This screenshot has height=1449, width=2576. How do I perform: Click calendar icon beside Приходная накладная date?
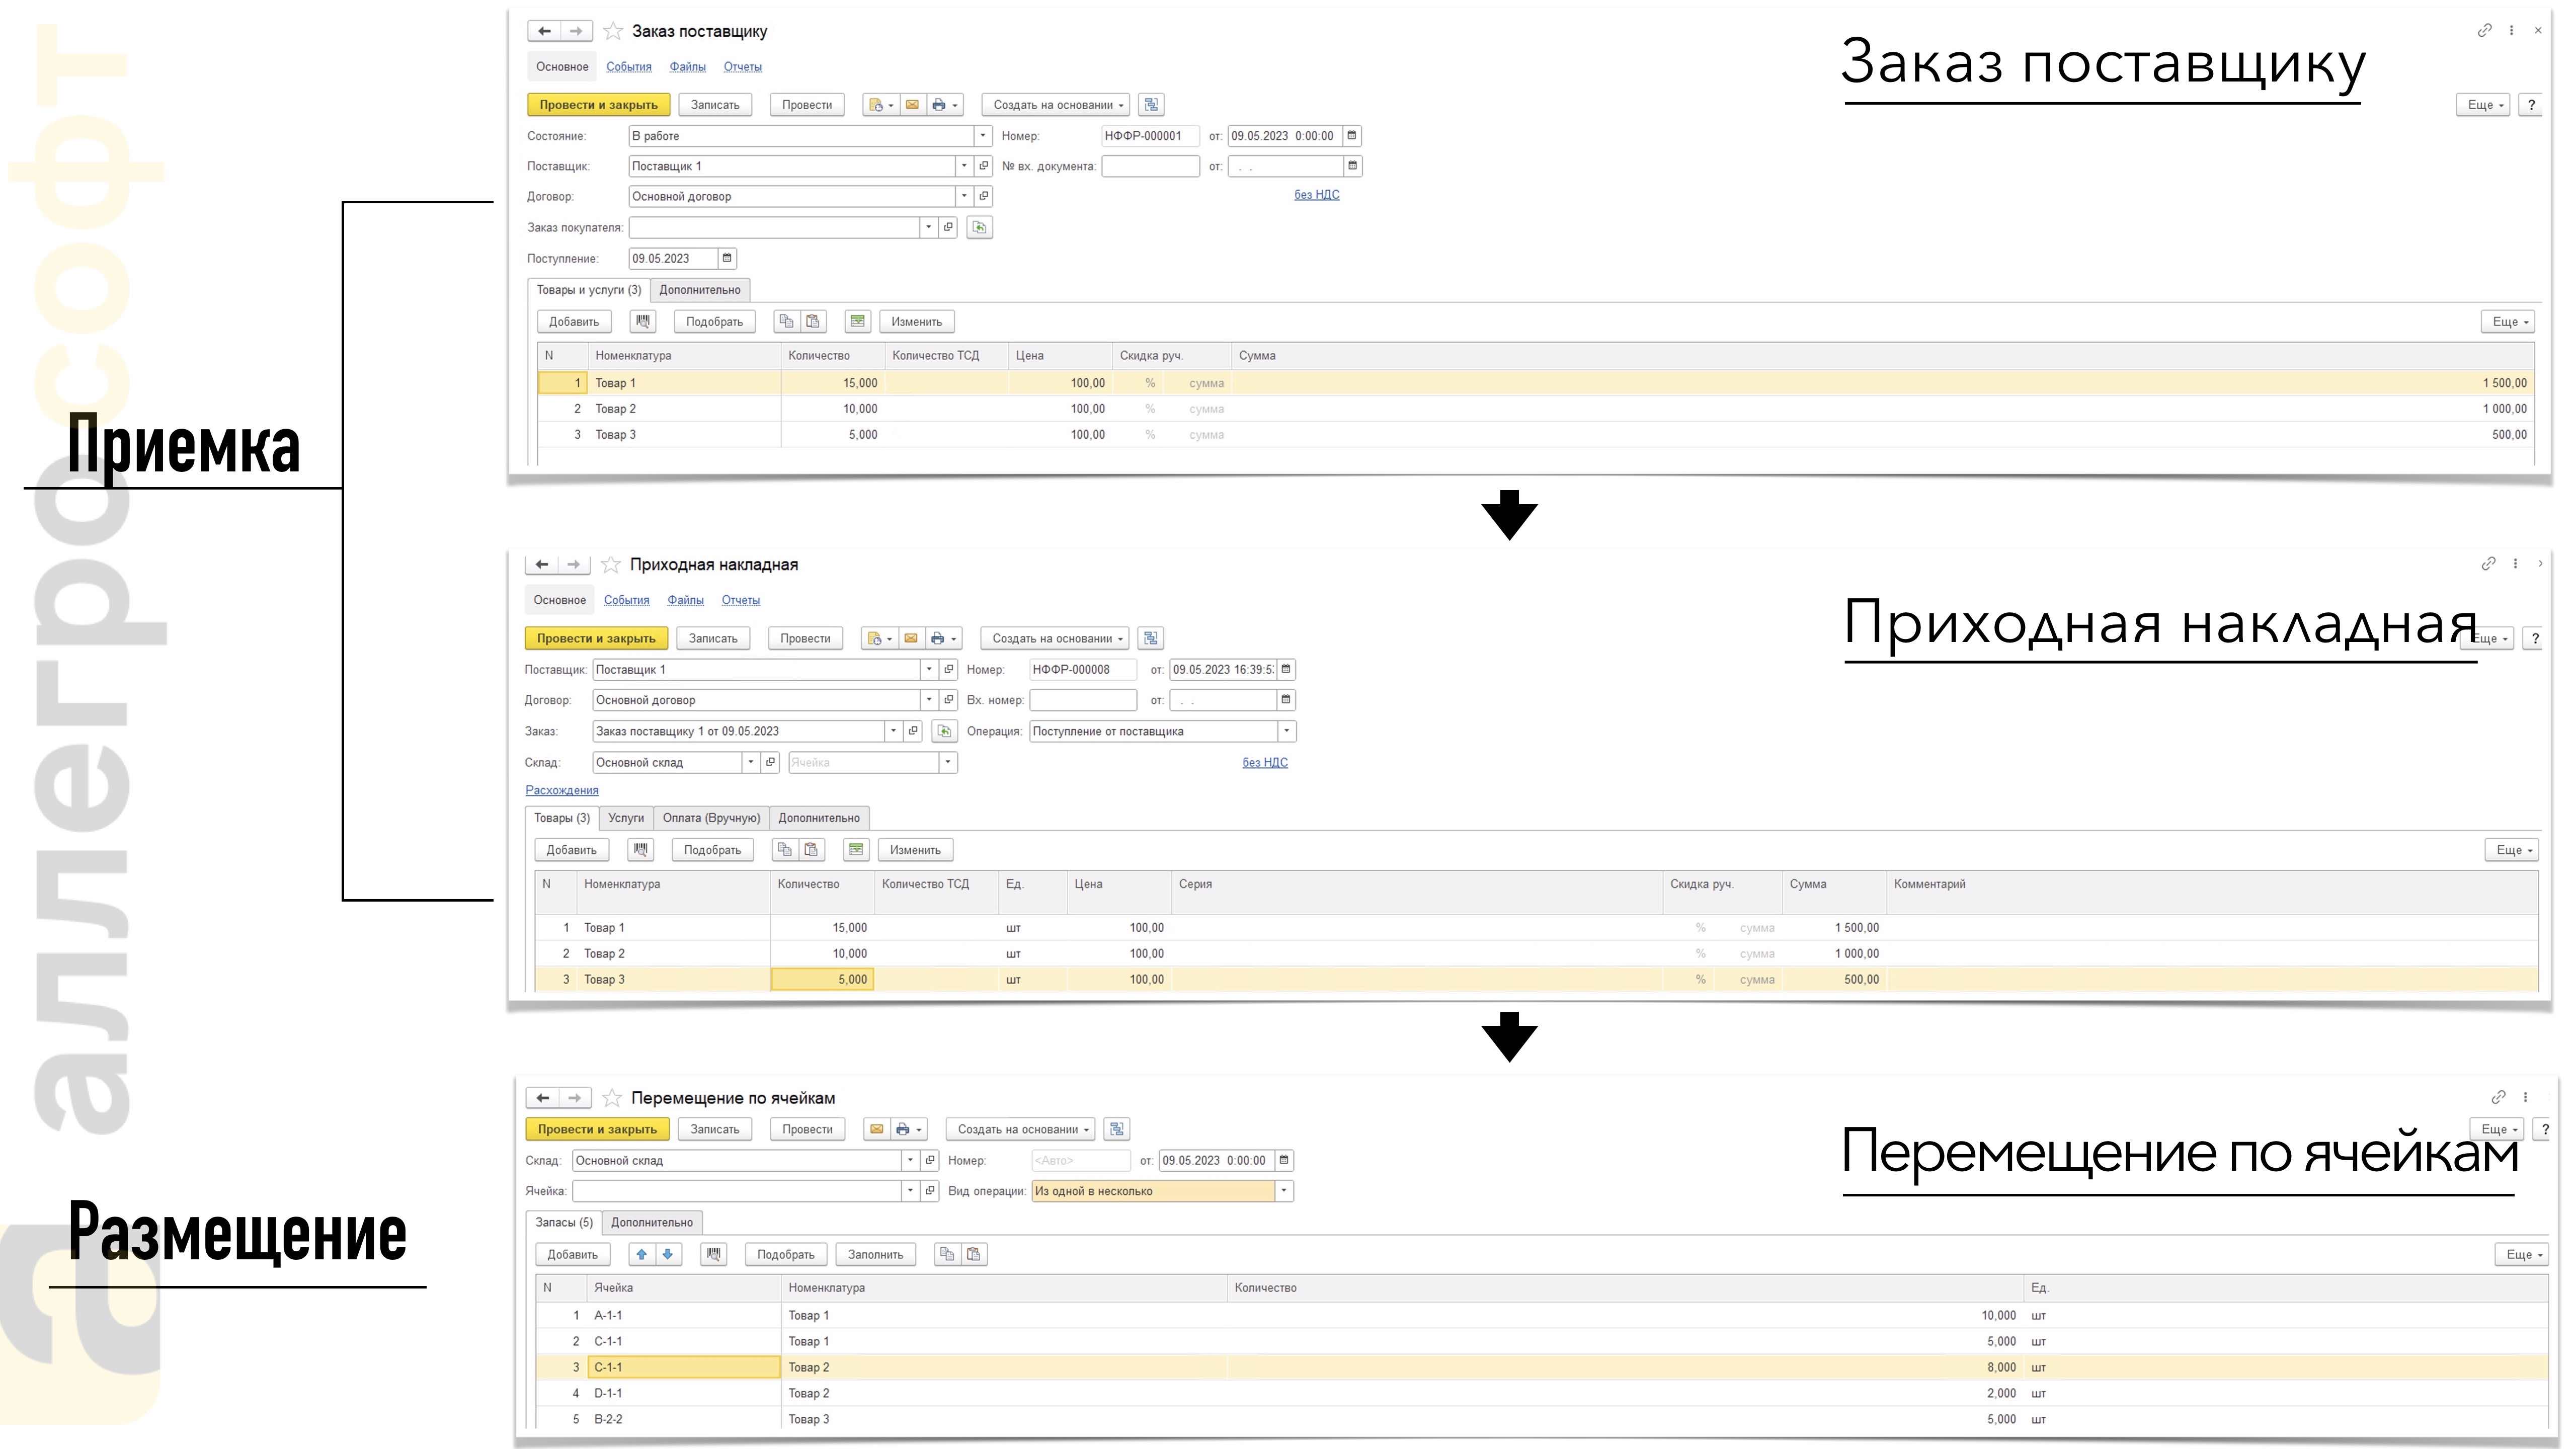[1286, 670]
